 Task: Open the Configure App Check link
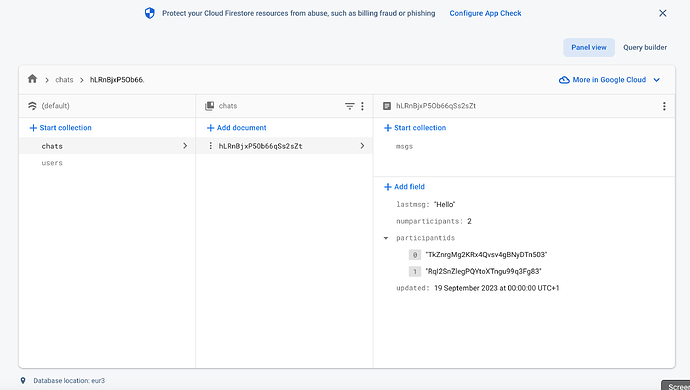coord(485,13)
